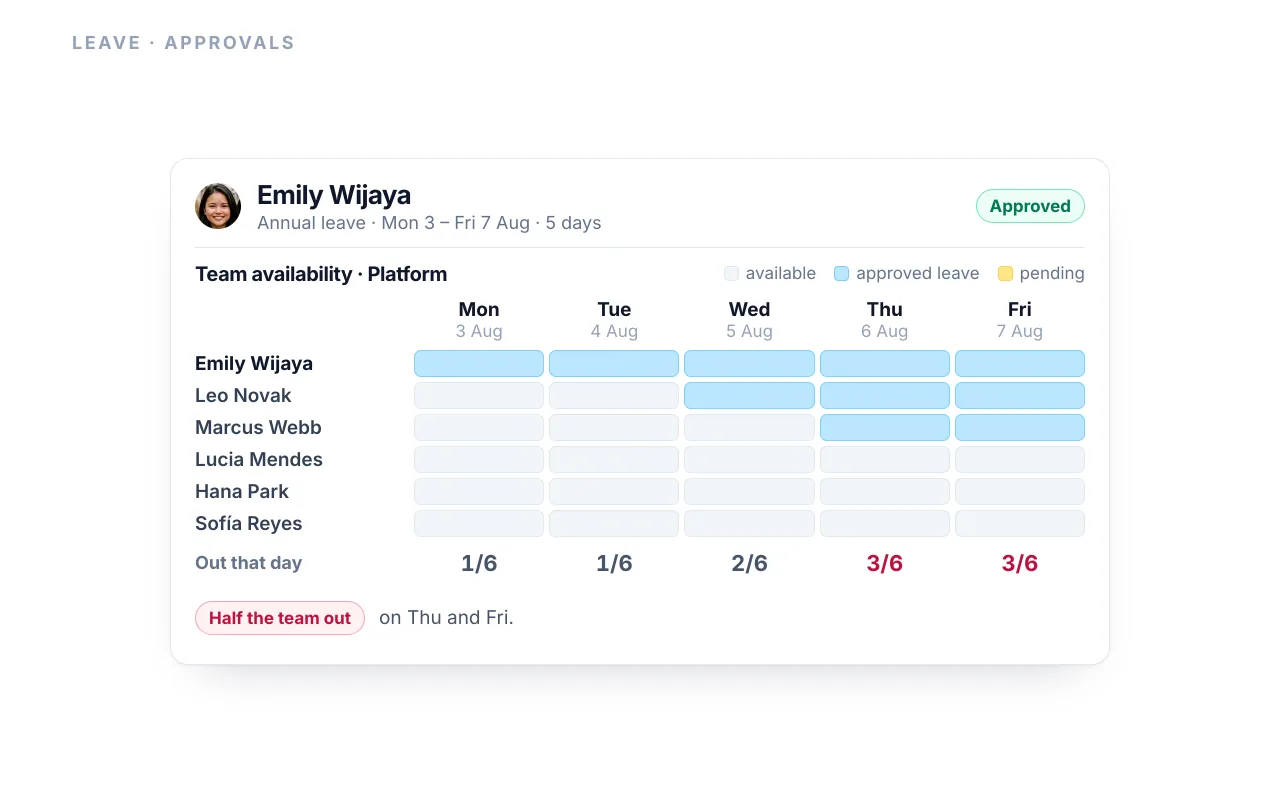
Task: Click Leo Novak's Wednesday leave cell
Action: pos(749,395)
